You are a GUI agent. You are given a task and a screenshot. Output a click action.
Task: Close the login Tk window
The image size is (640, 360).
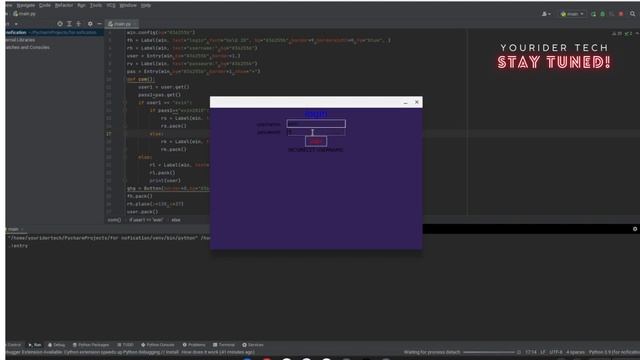(x=417, y=102)
